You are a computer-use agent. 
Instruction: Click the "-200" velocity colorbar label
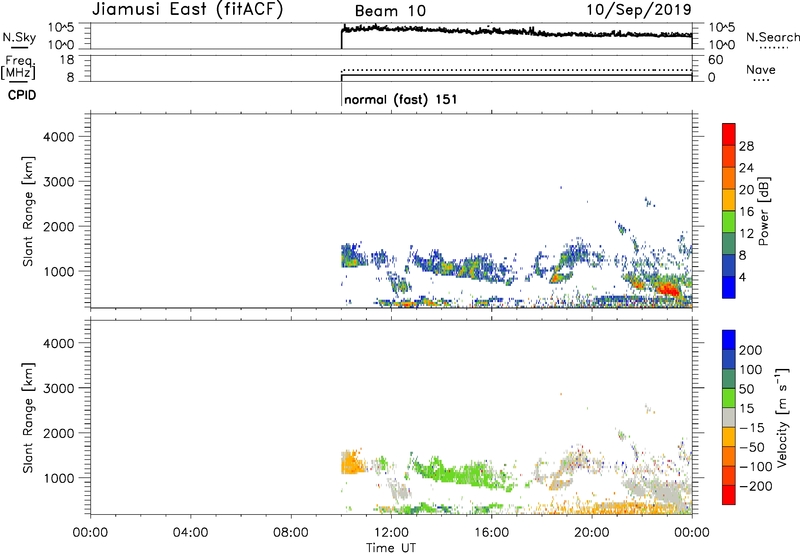pyautogui.click(x=755, y=486)
